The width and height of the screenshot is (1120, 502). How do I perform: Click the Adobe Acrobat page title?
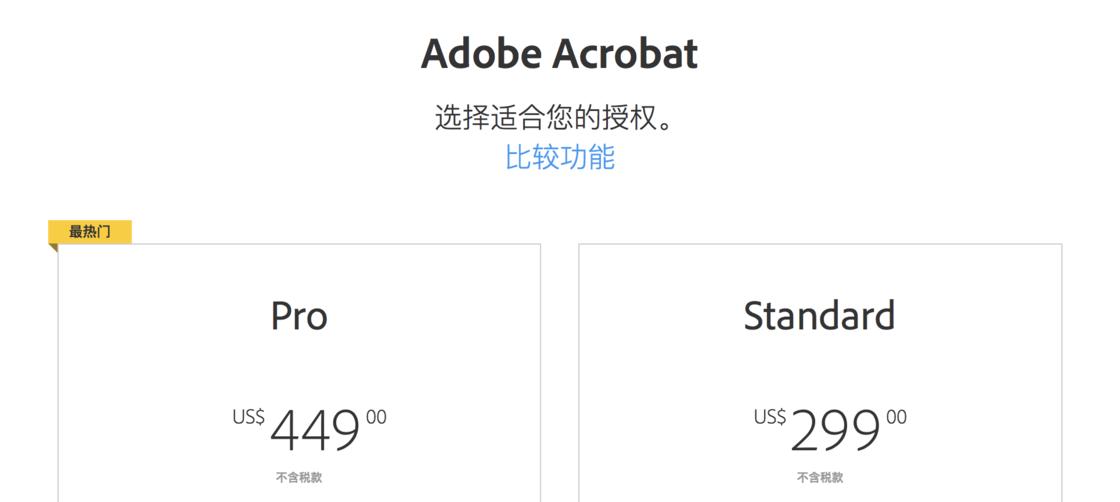point(559,53)
